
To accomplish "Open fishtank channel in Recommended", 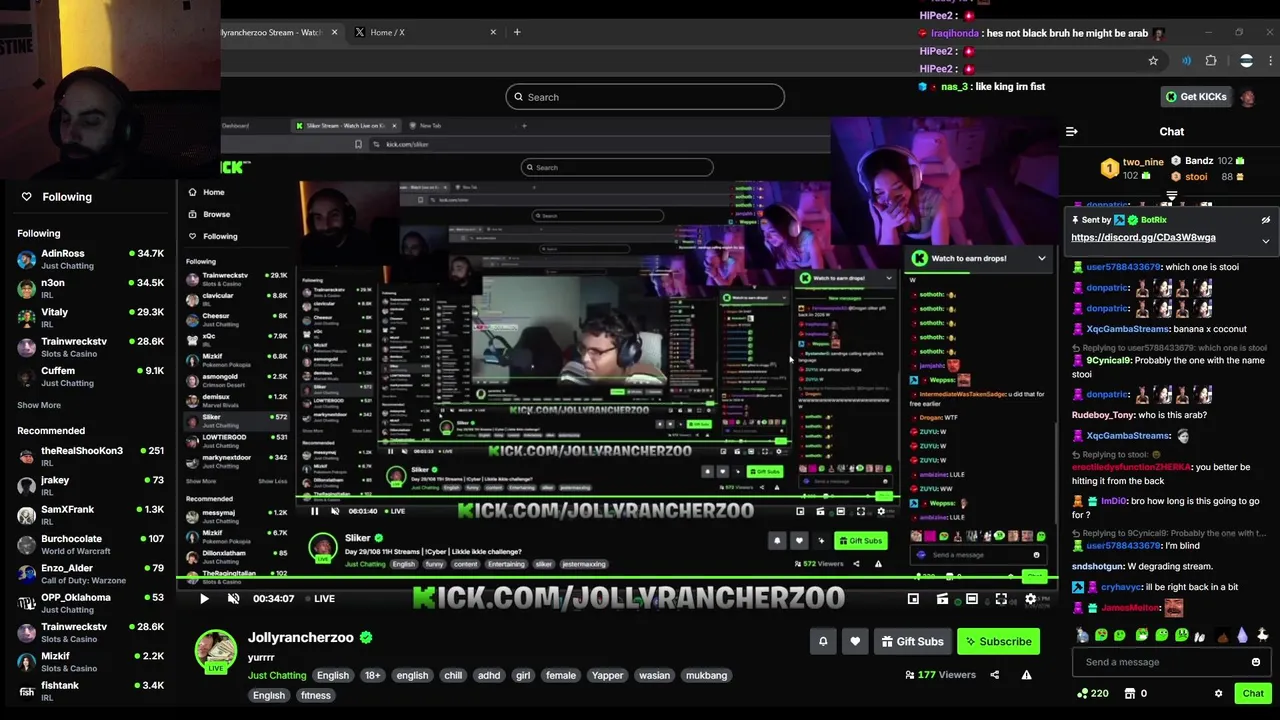I will tap(90, 691).
